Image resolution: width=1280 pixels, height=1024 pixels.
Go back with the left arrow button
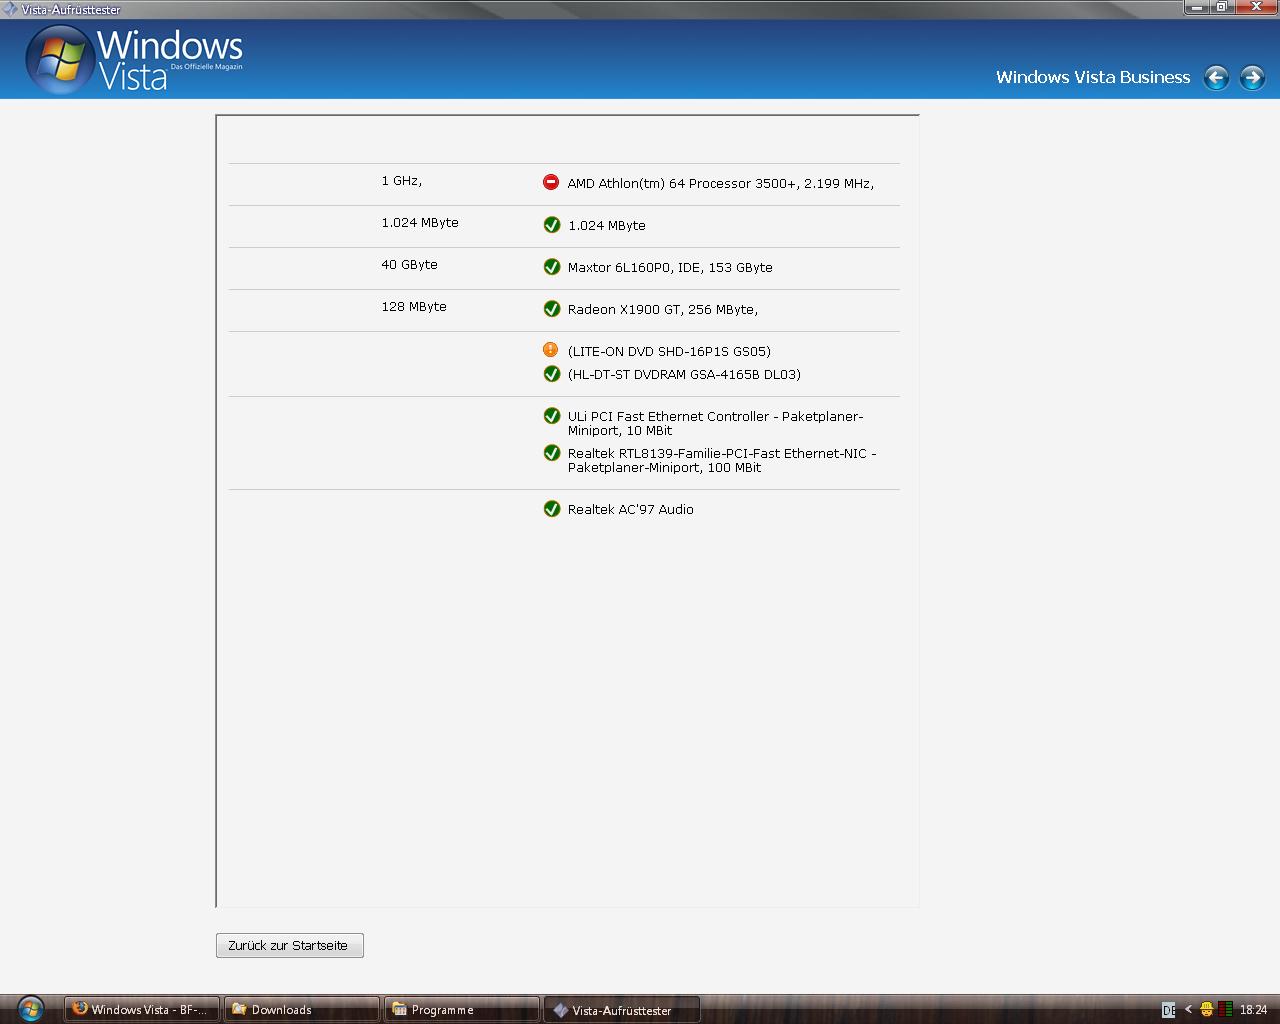click(1216, 78)
